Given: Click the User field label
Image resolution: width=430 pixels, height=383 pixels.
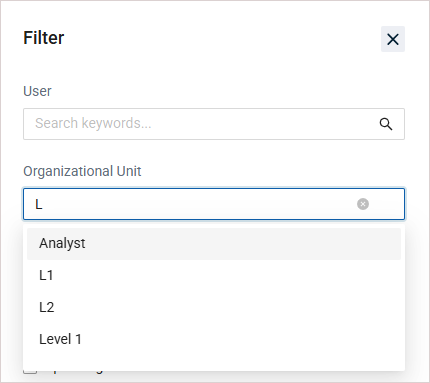Looking at the screenshot, I should click(37, 91).
